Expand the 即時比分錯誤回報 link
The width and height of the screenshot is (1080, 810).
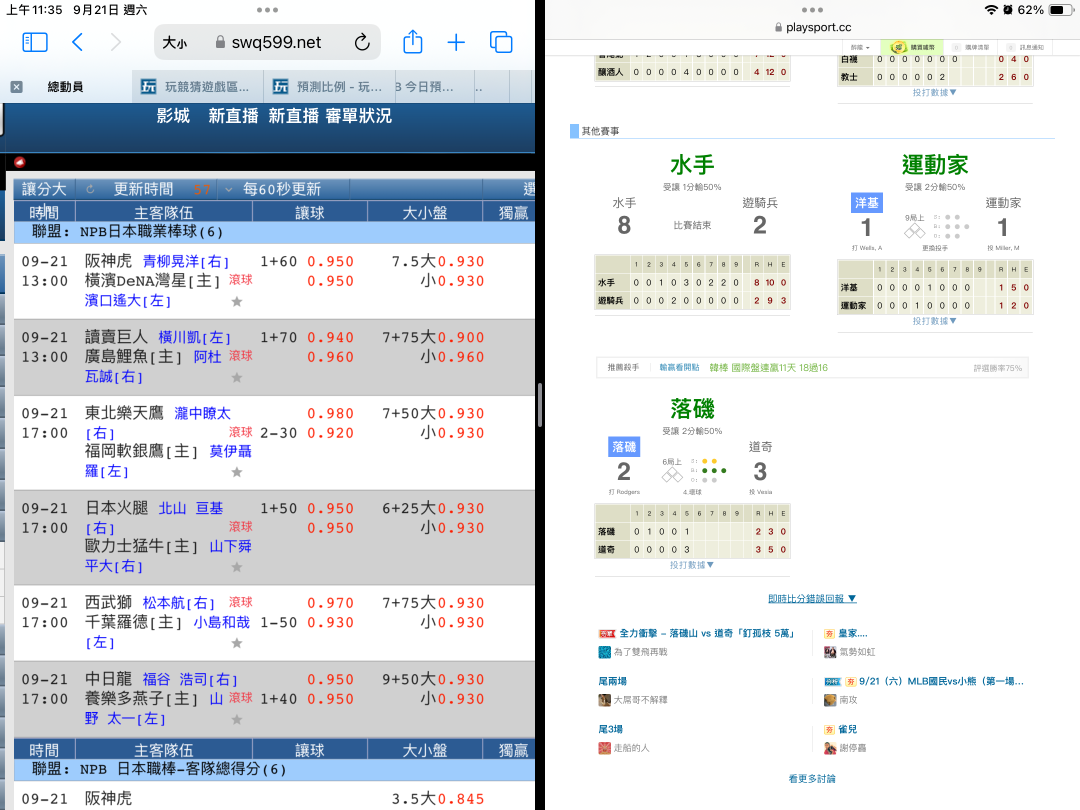tap(812, 599)
